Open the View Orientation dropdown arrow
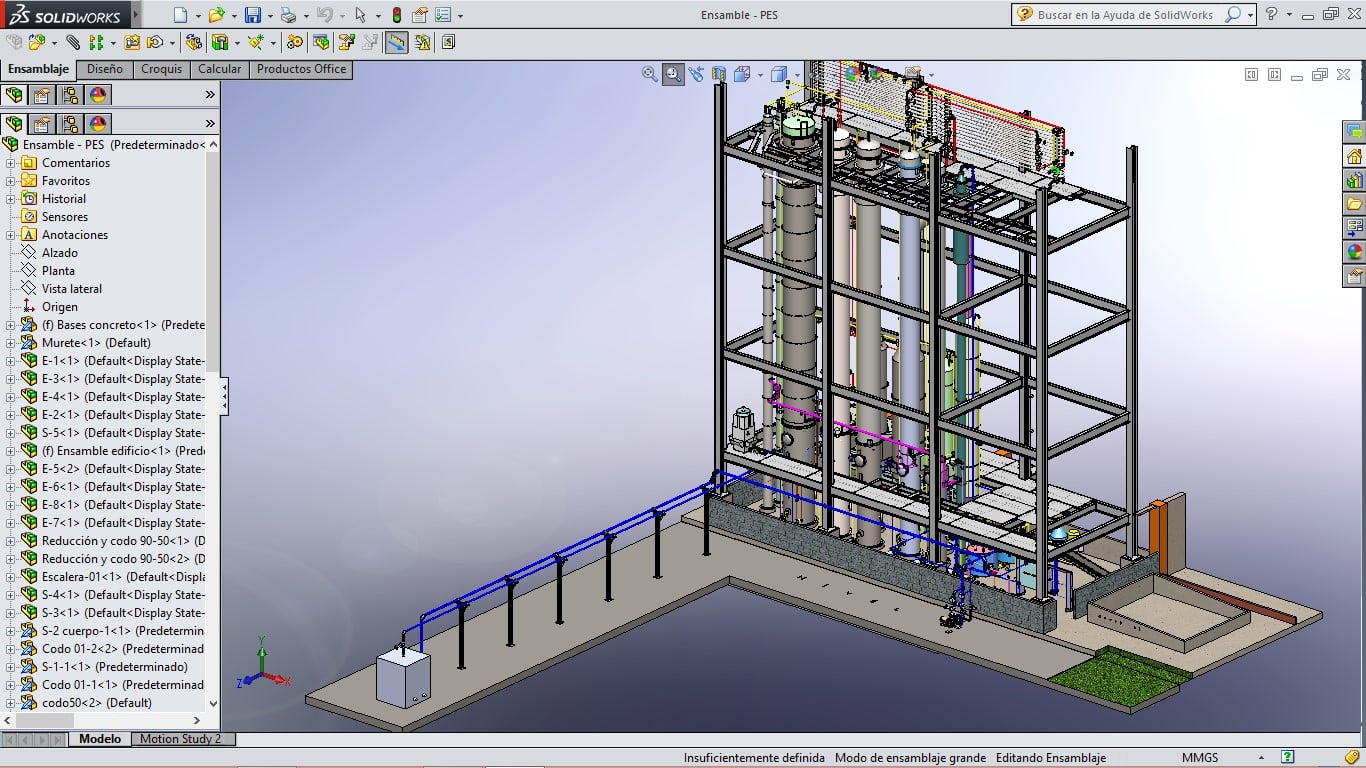 click(x=761, y=75)
